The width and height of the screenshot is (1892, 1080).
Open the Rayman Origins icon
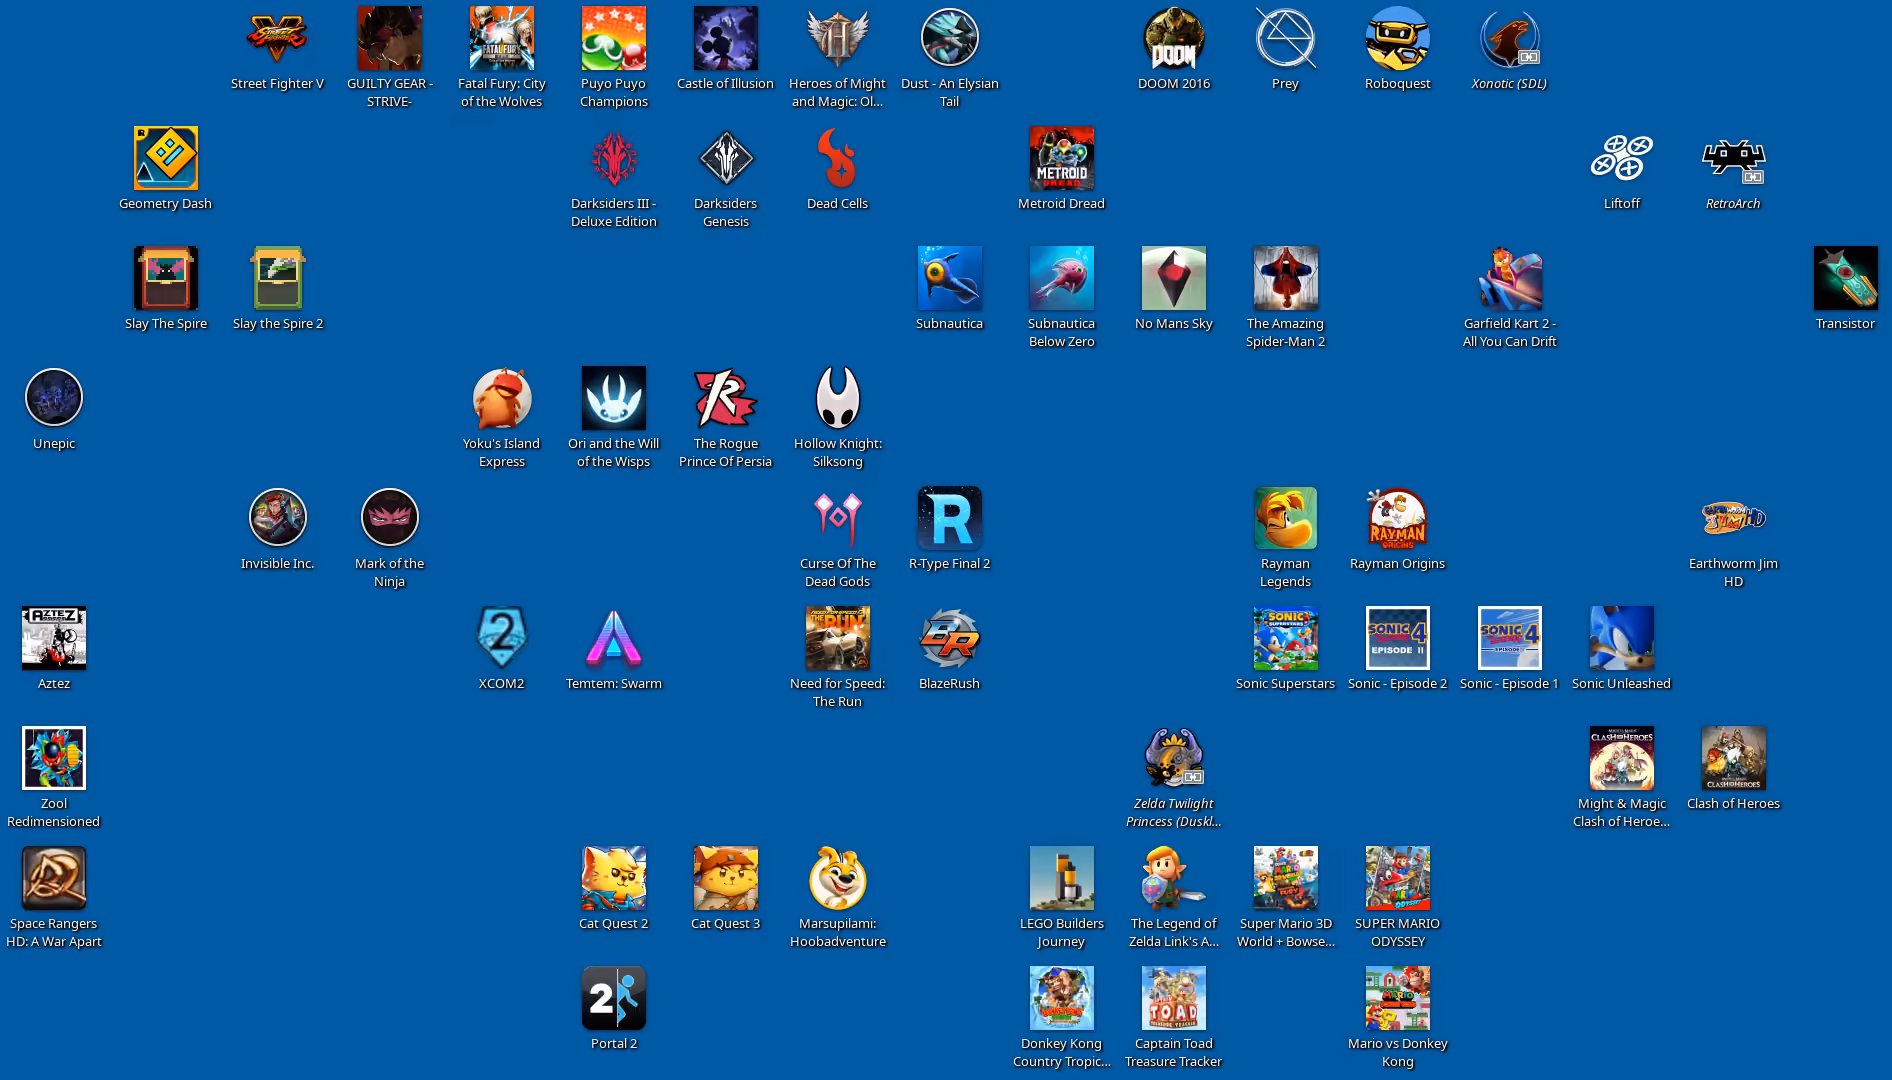(1397, 518)
